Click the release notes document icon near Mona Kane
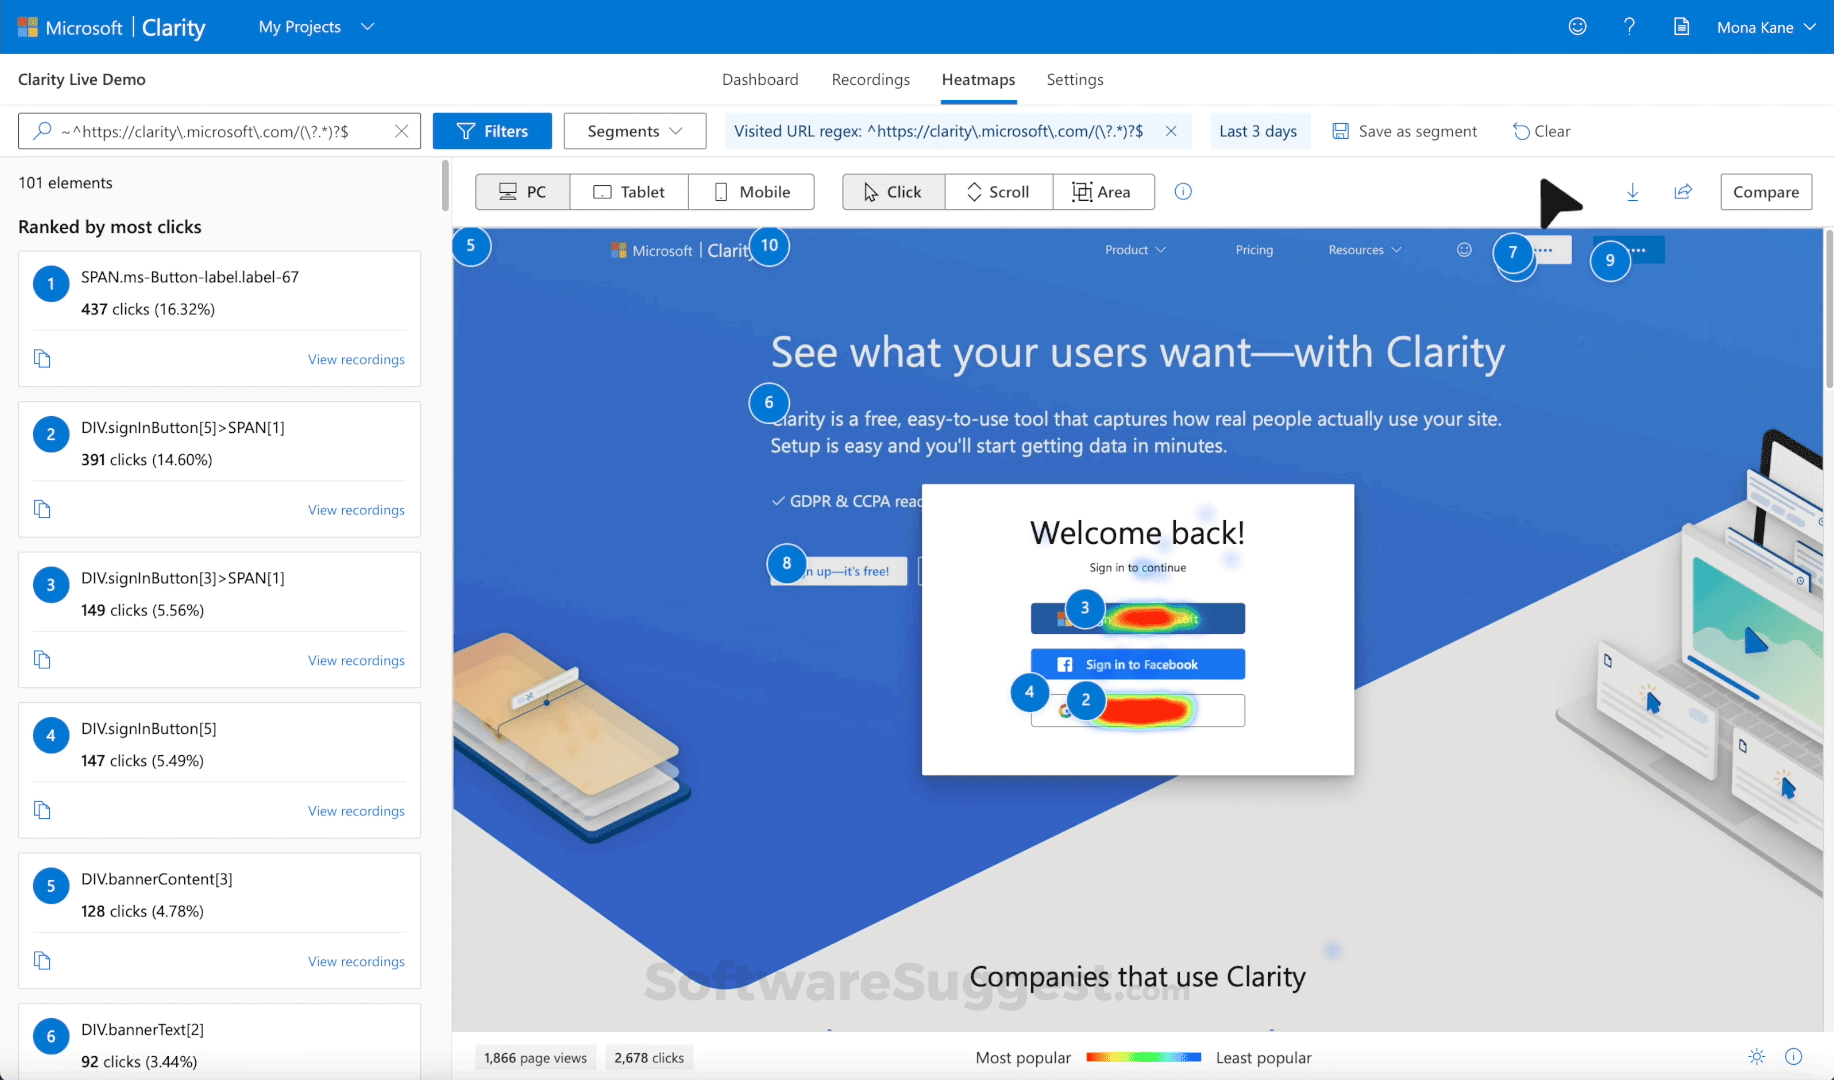1834x1080 pixels. click(1681, 27)
